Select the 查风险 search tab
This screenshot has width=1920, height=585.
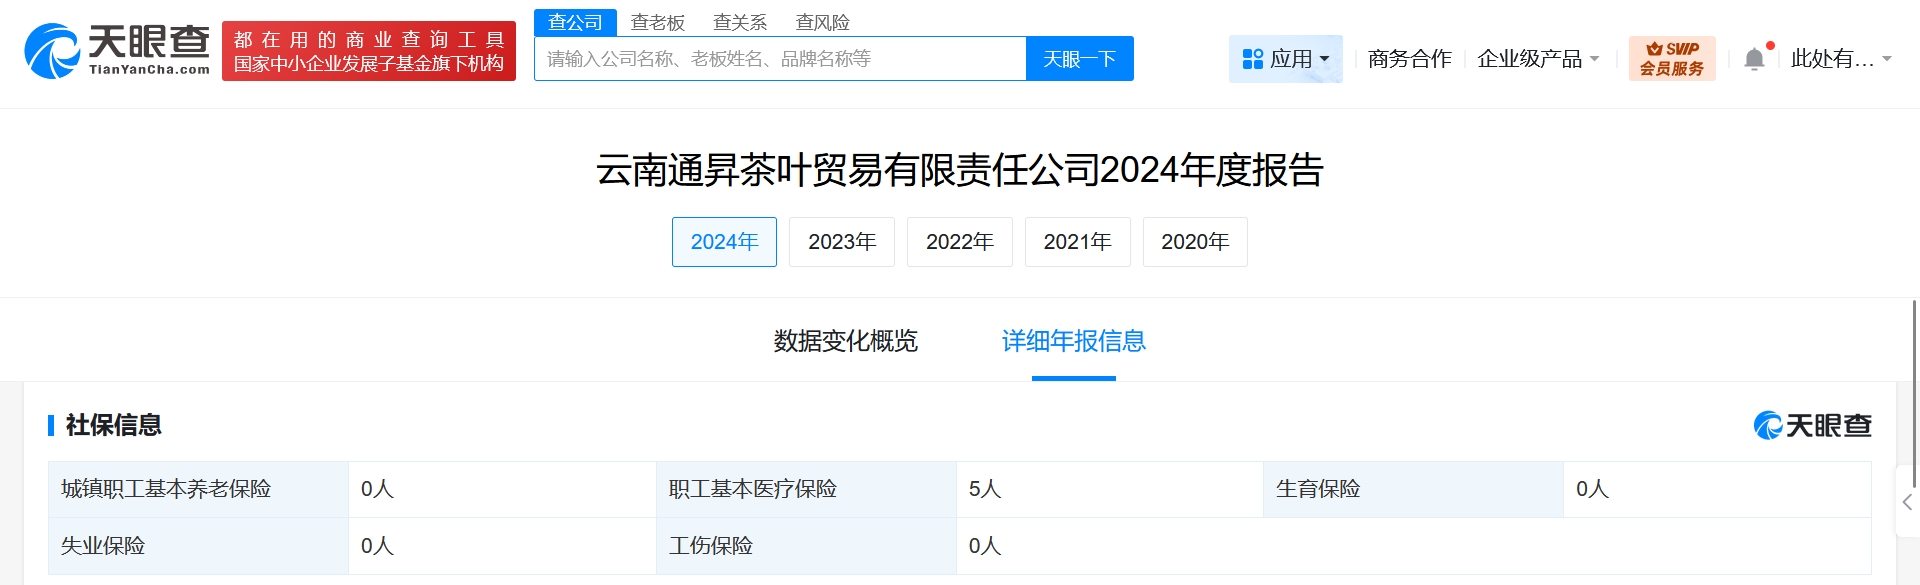click(x=822, y=22)
